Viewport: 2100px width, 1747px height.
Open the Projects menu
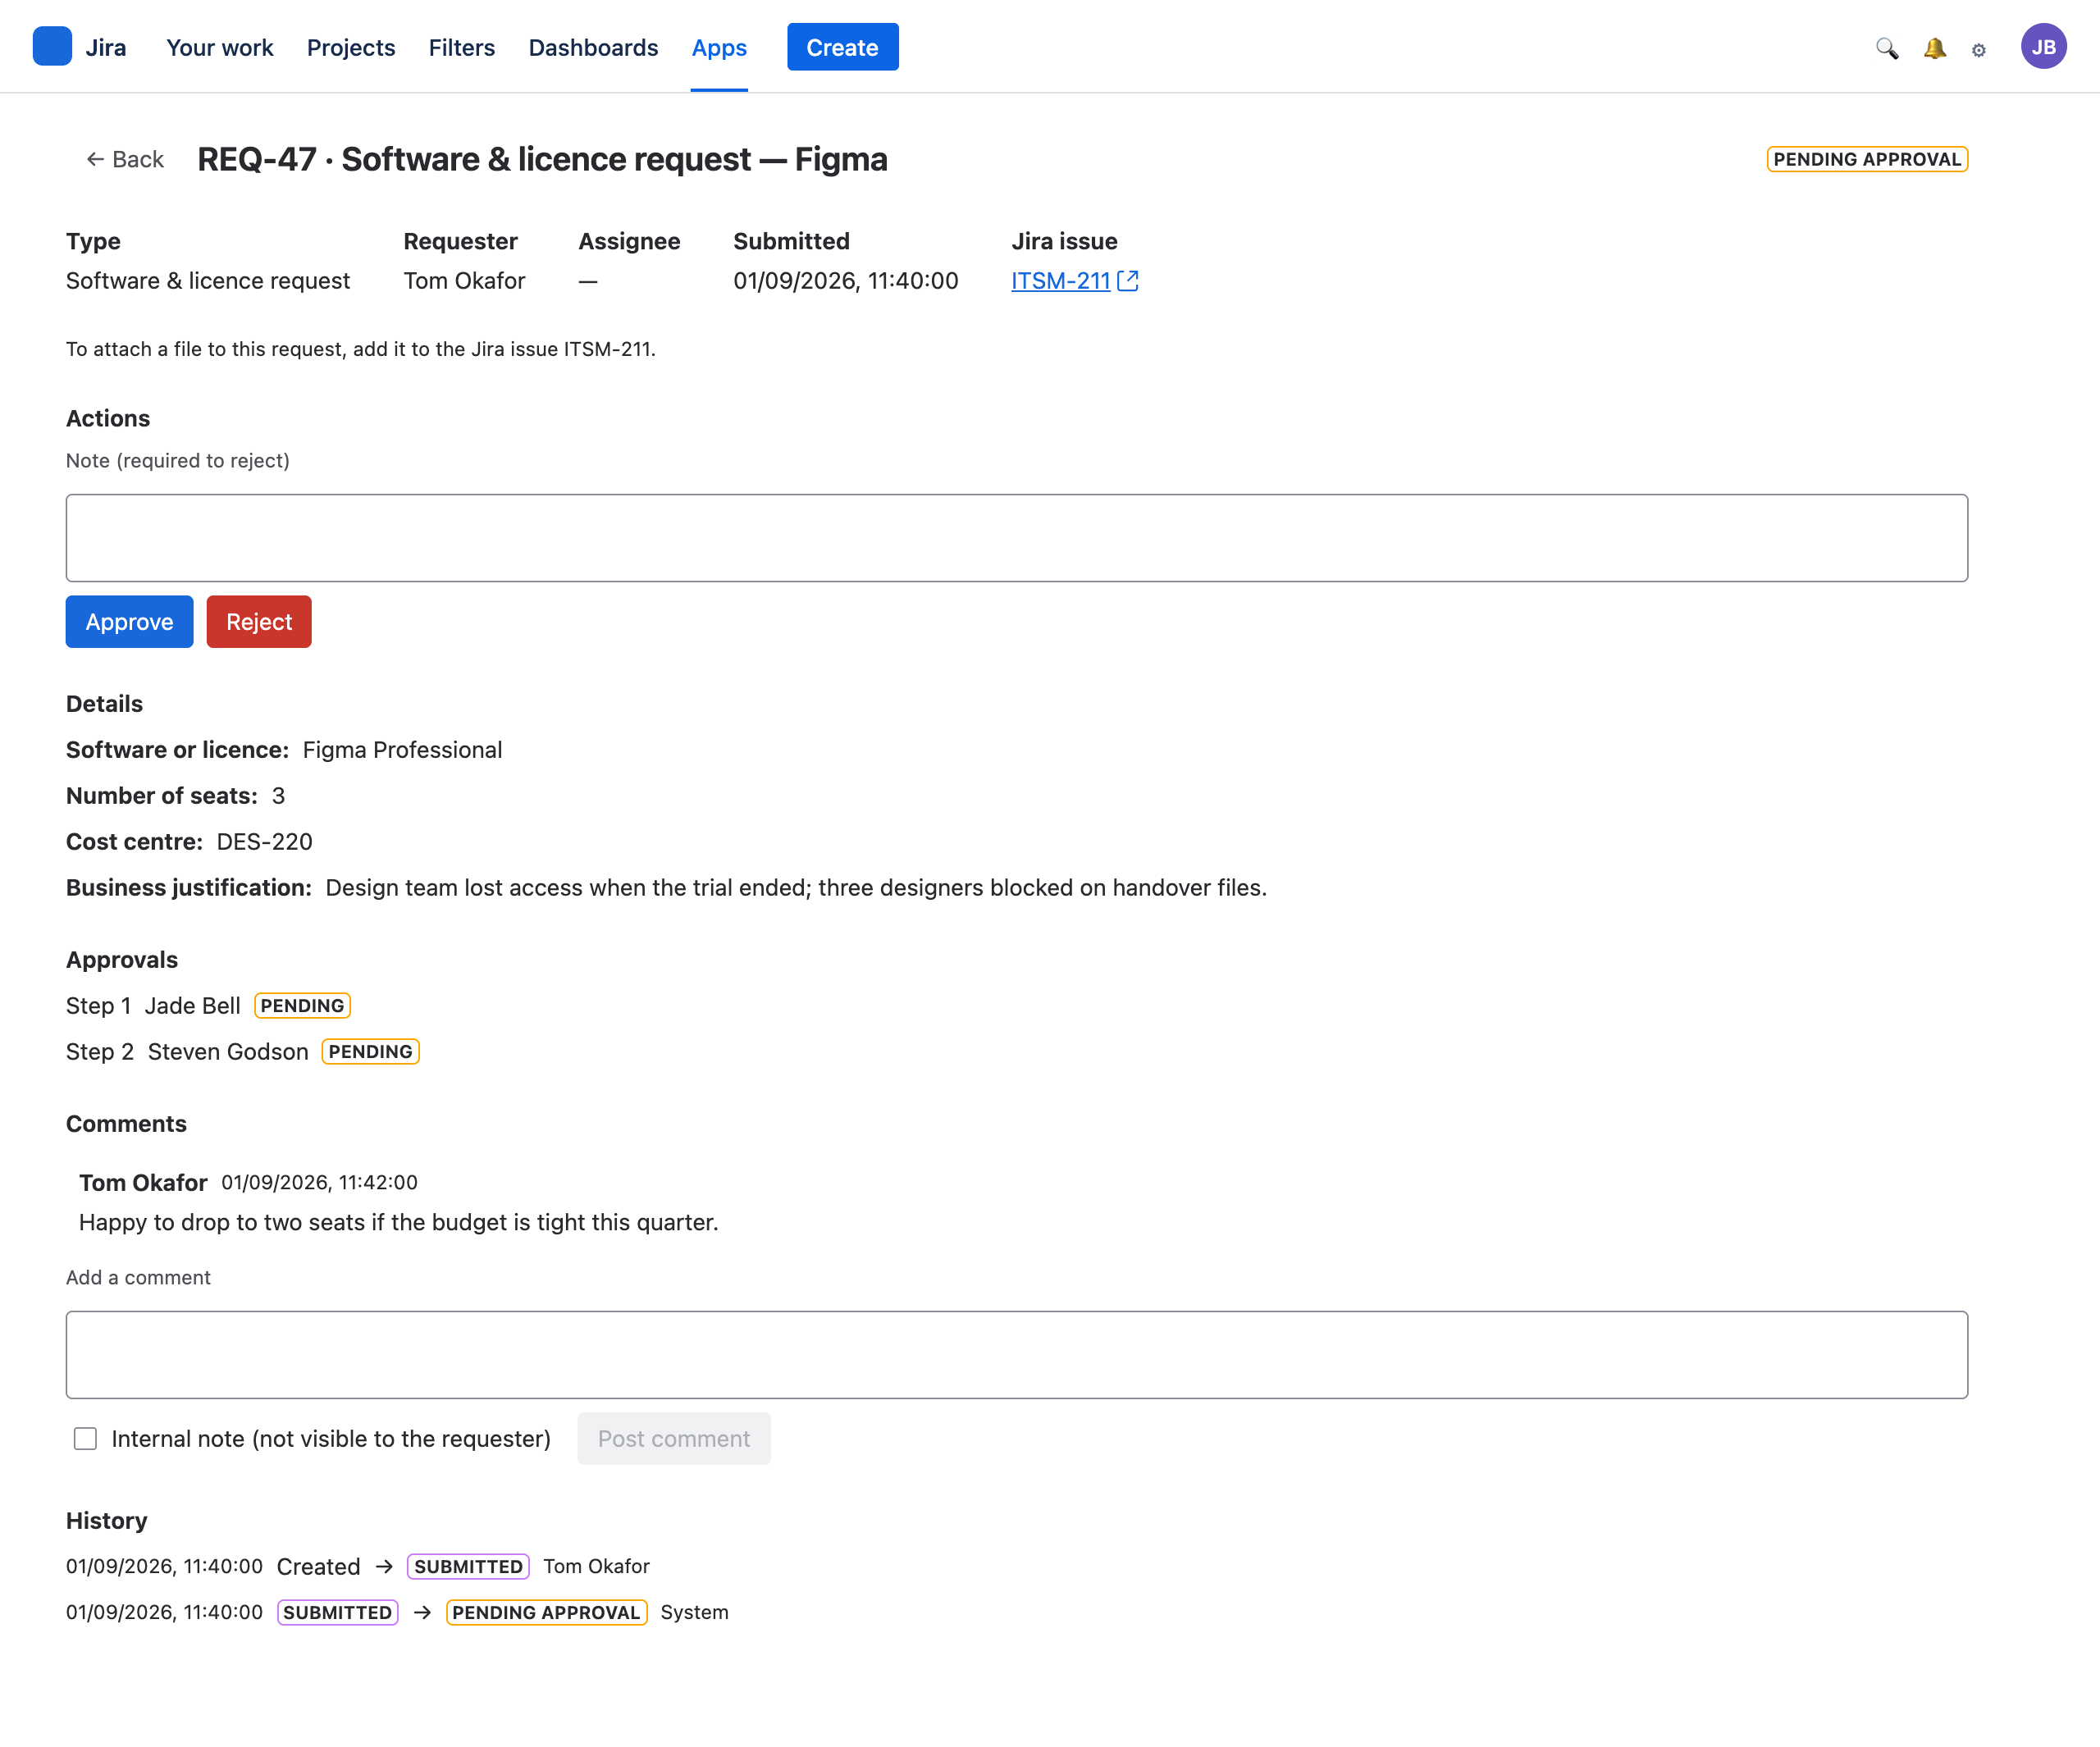(351, 47)
